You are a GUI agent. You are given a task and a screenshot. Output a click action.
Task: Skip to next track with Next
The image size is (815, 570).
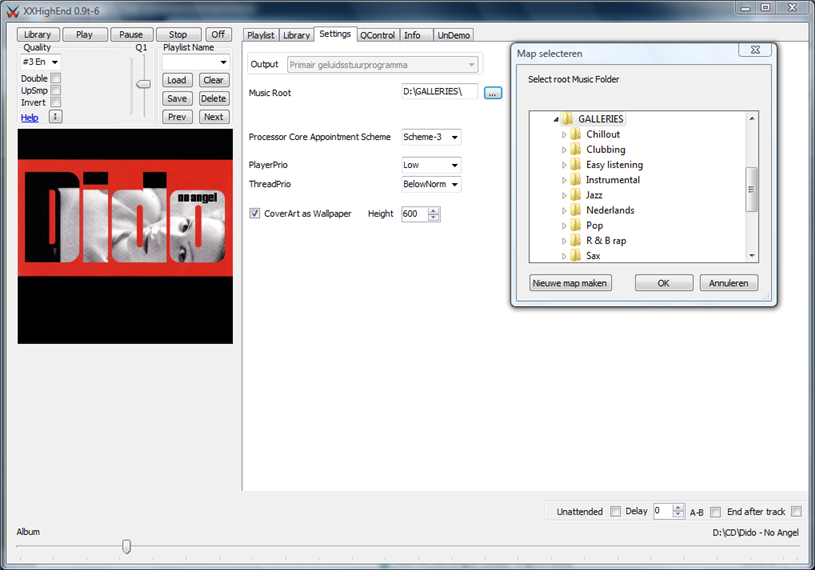pos(214,117)
